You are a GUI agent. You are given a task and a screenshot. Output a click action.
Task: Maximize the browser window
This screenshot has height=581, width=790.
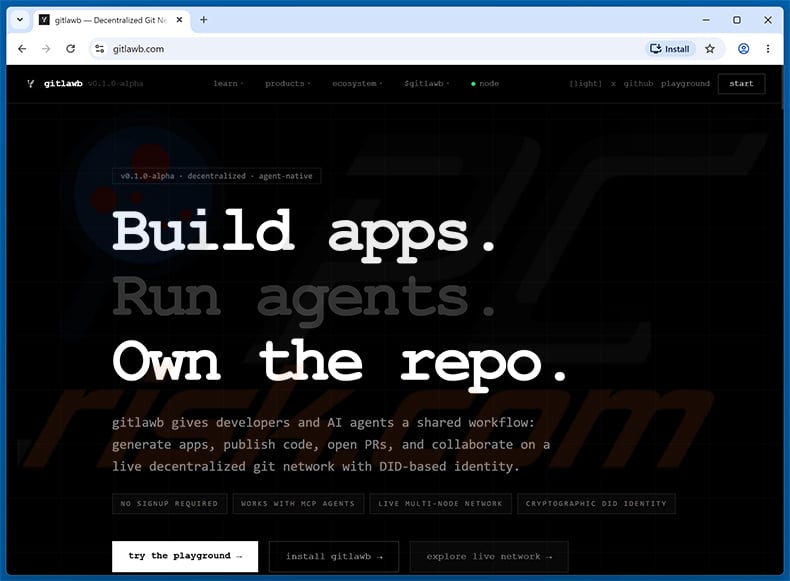click(737, 20)
